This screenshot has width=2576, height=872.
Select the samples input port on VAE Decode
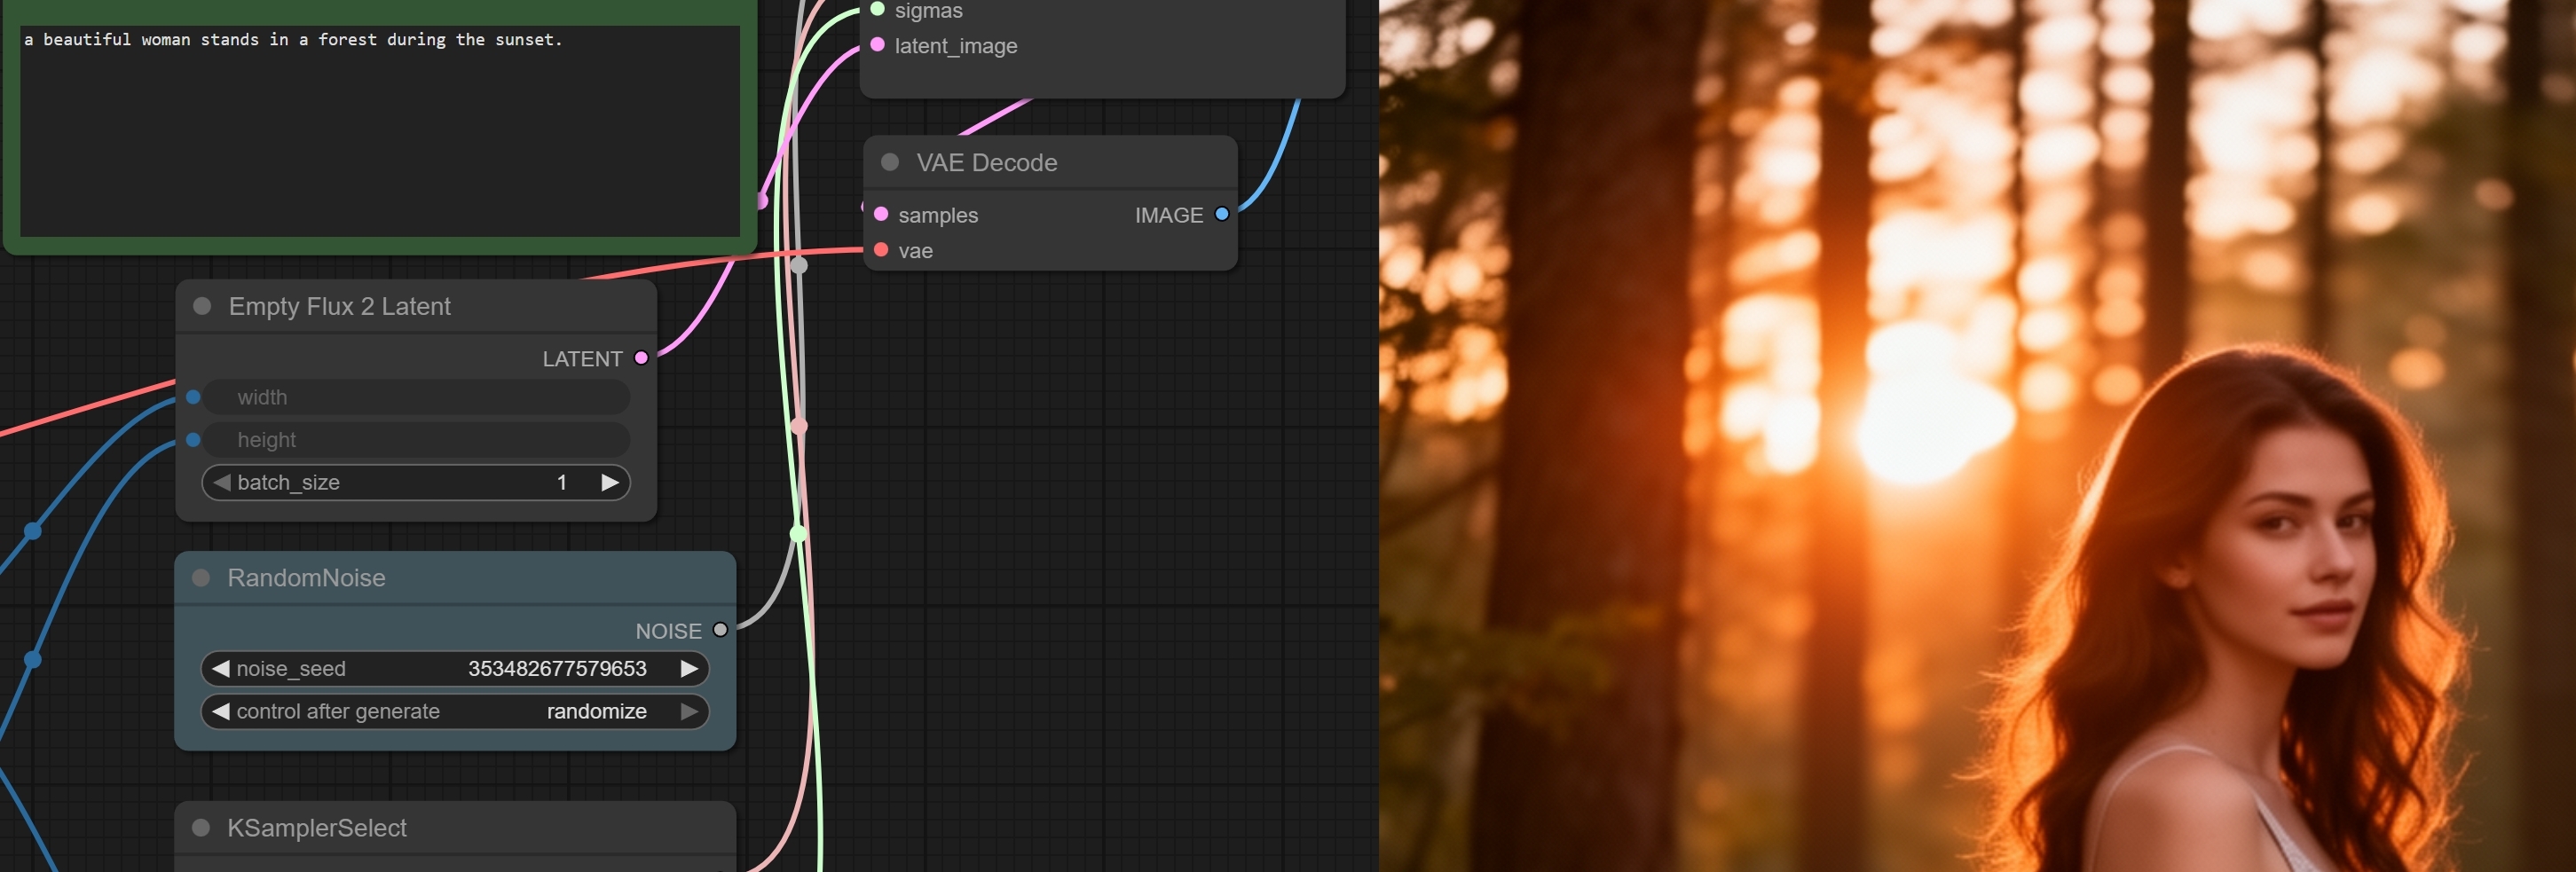[881, 214]
